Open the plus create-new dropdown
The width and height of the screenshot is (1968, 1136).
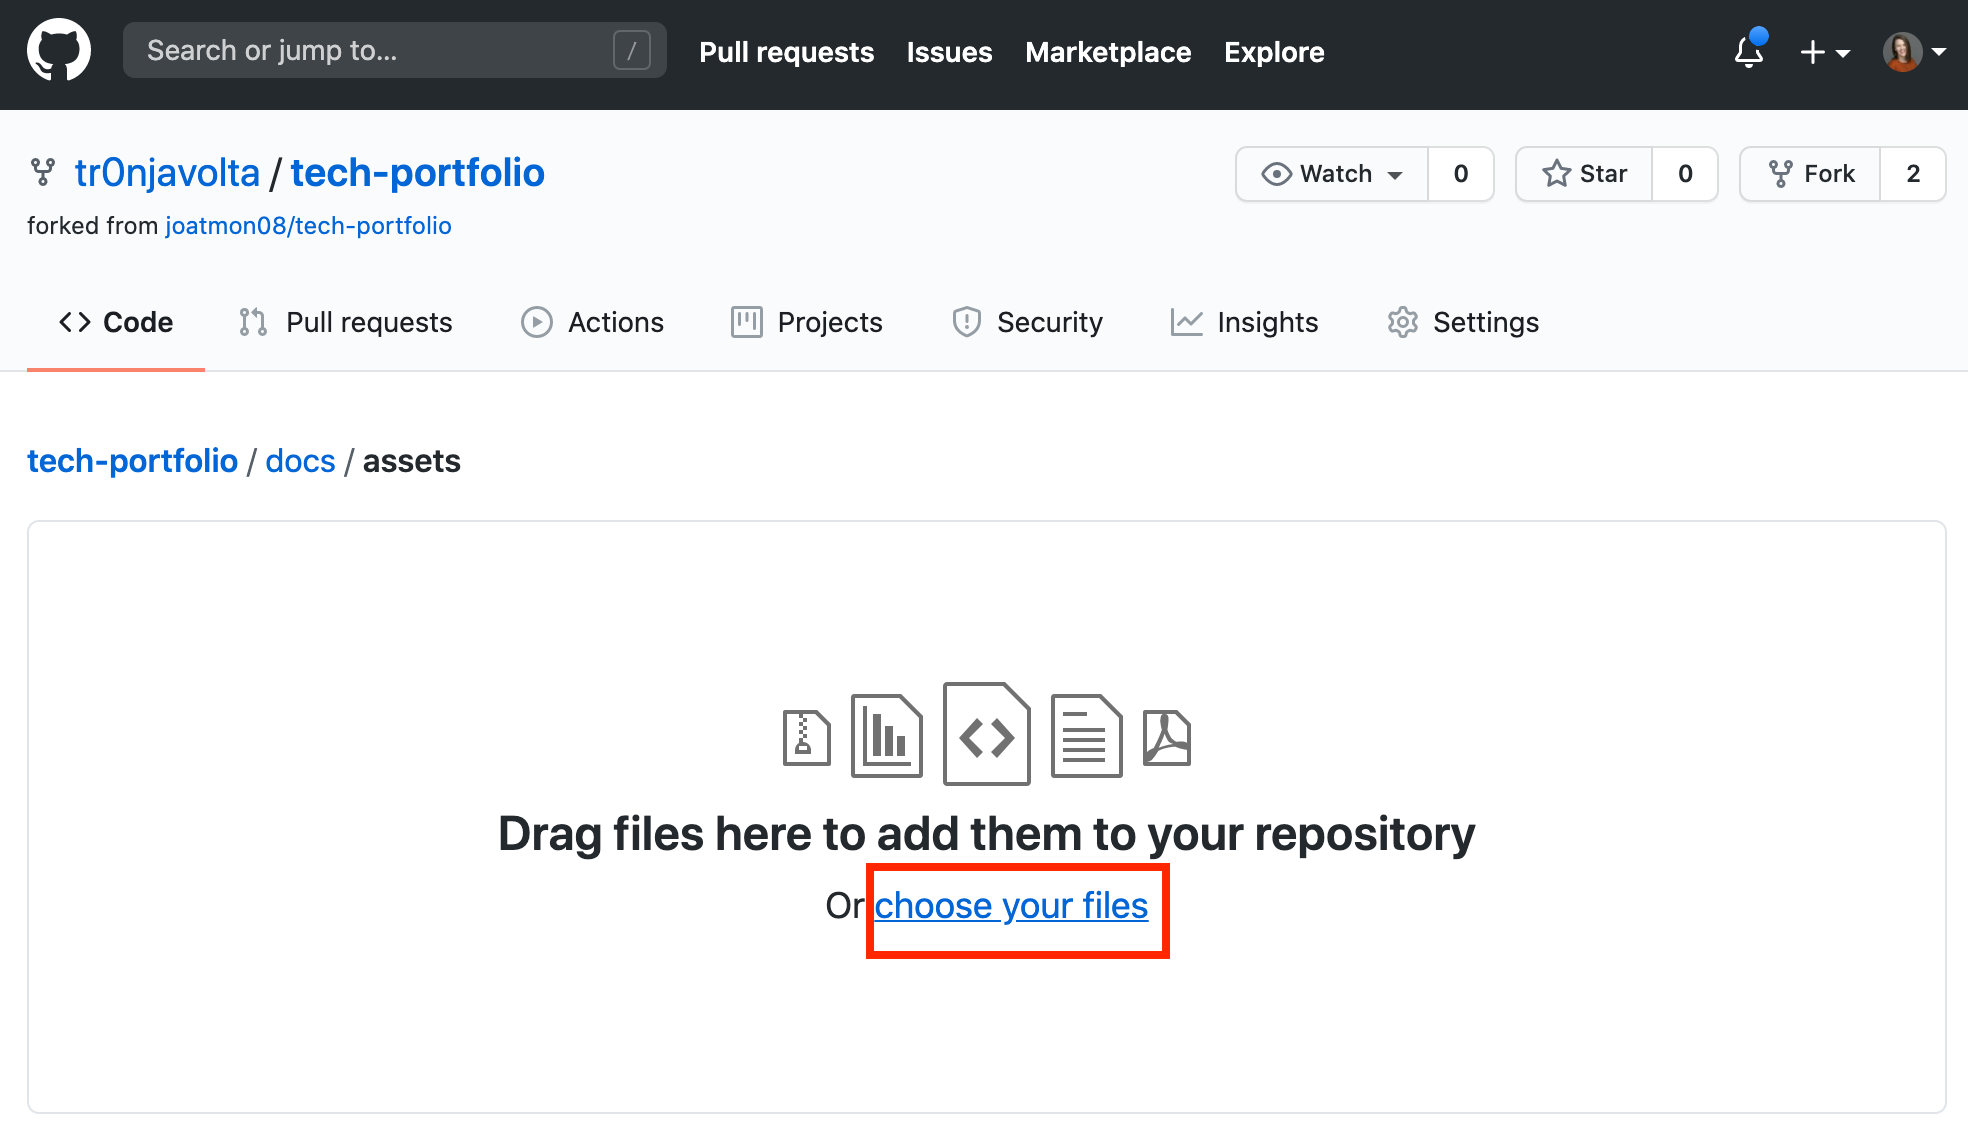(x=1824, y=52)
